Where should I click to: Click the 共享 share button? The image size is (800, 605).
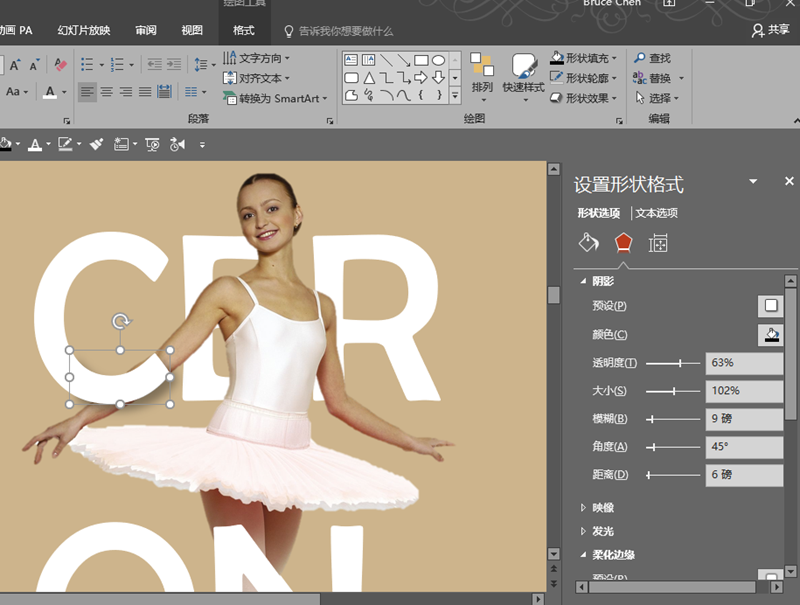770,30
